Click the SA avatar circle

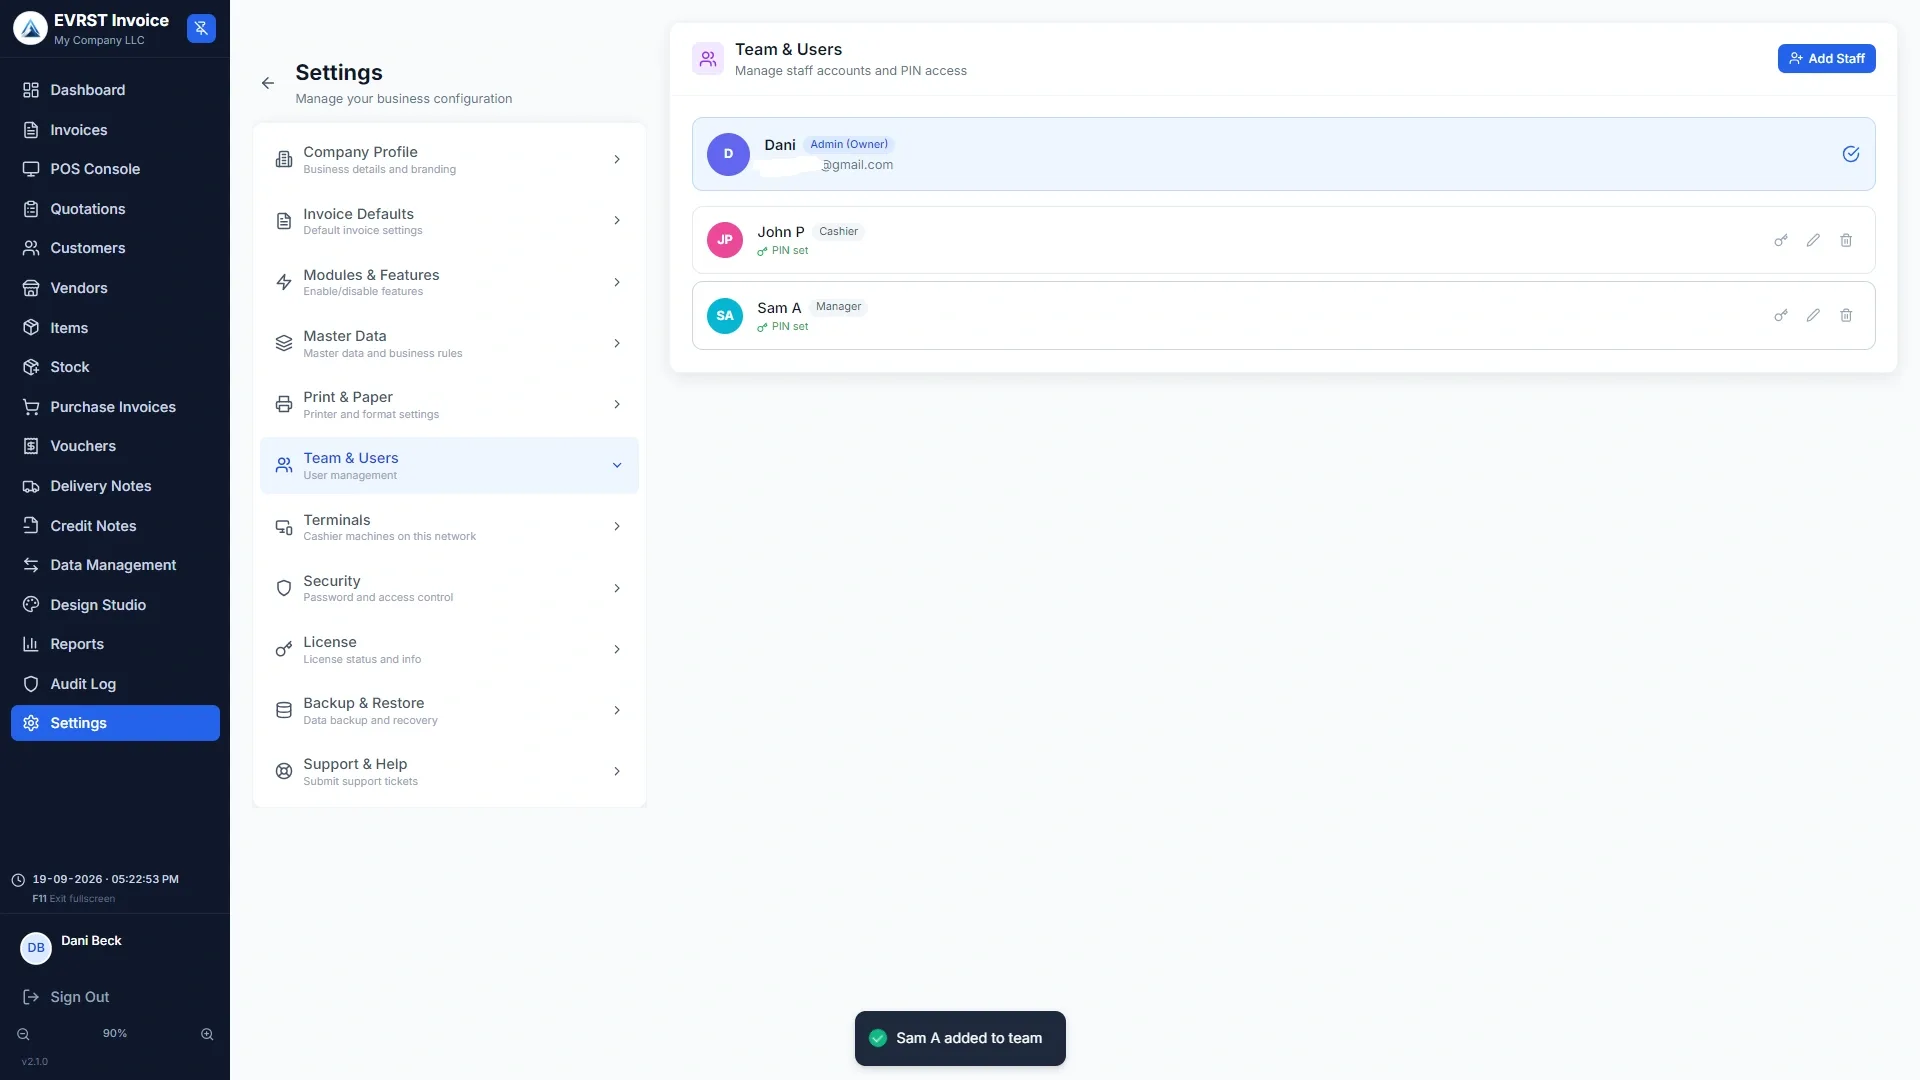coord(725,315)
